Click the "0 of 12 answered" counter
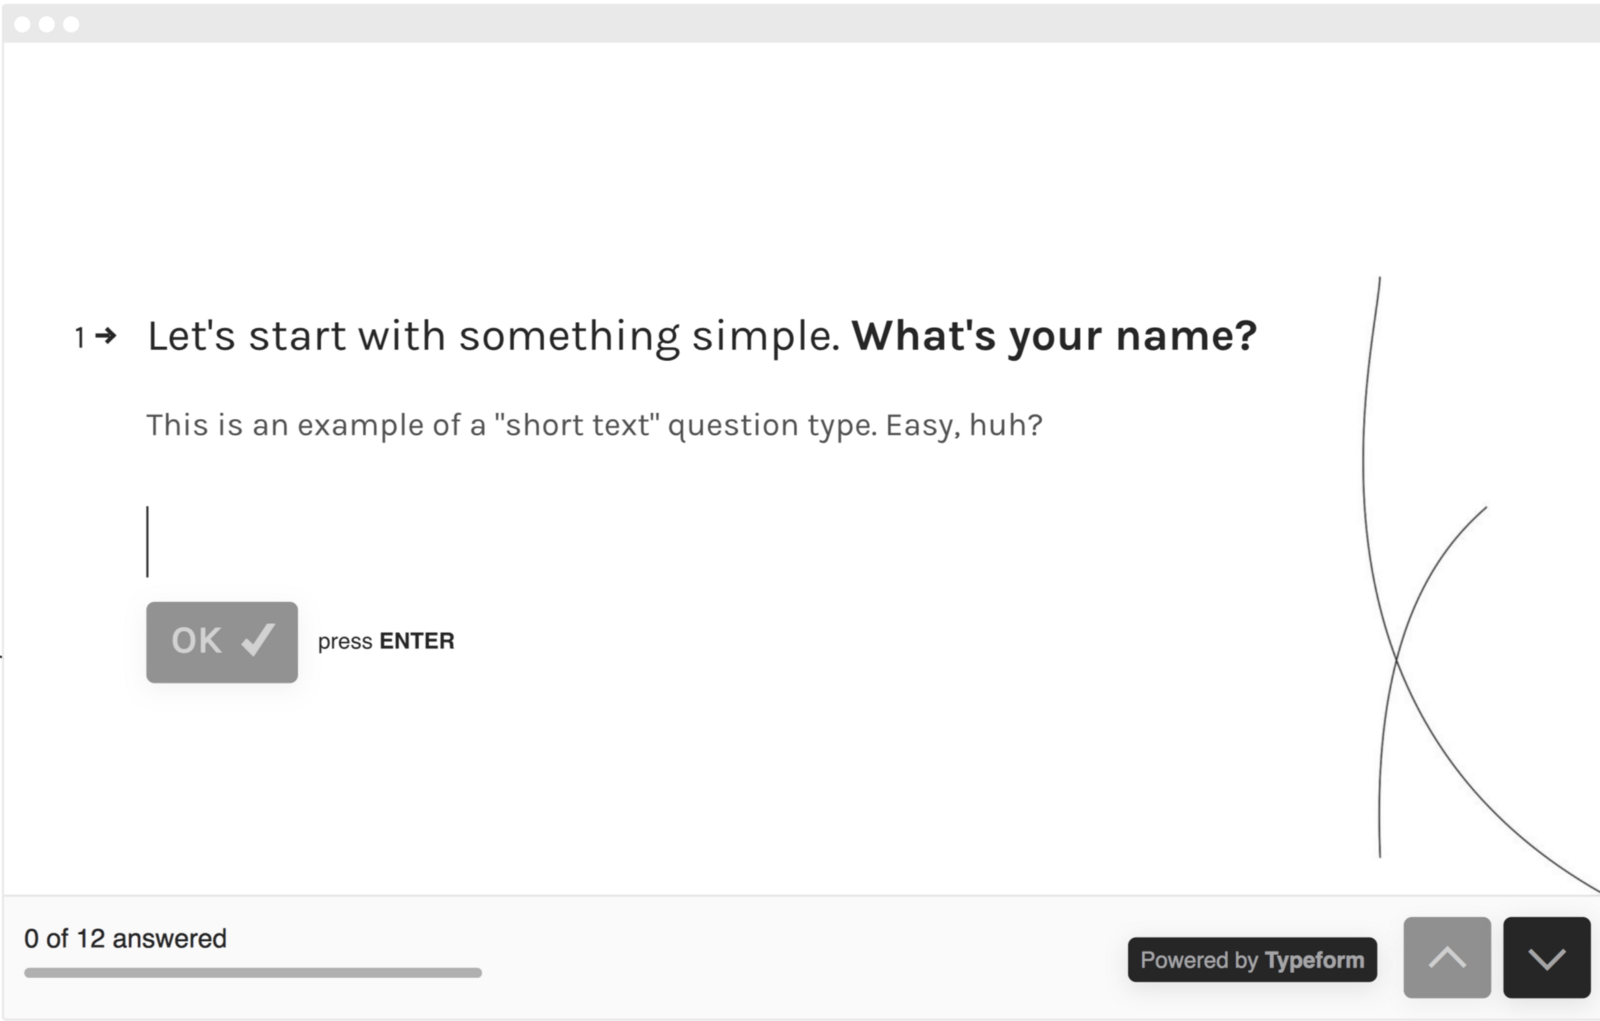 125,938
